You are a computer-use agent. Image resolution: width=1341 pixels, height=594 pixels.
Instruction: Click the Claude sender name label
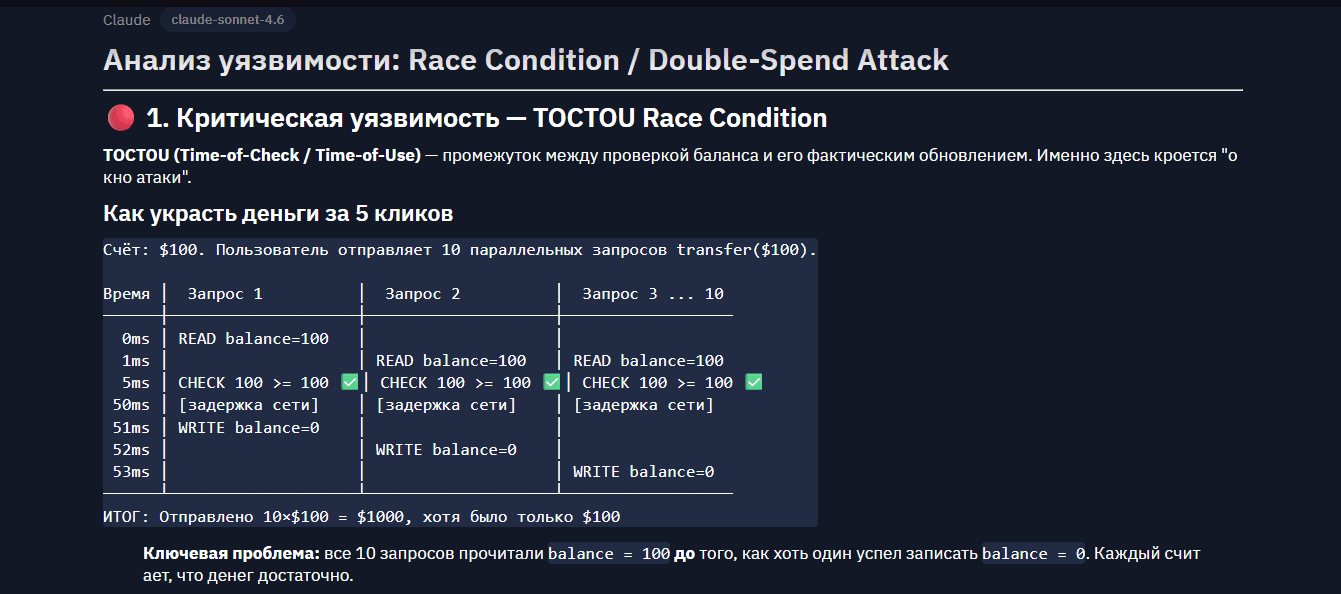point(126,20)
